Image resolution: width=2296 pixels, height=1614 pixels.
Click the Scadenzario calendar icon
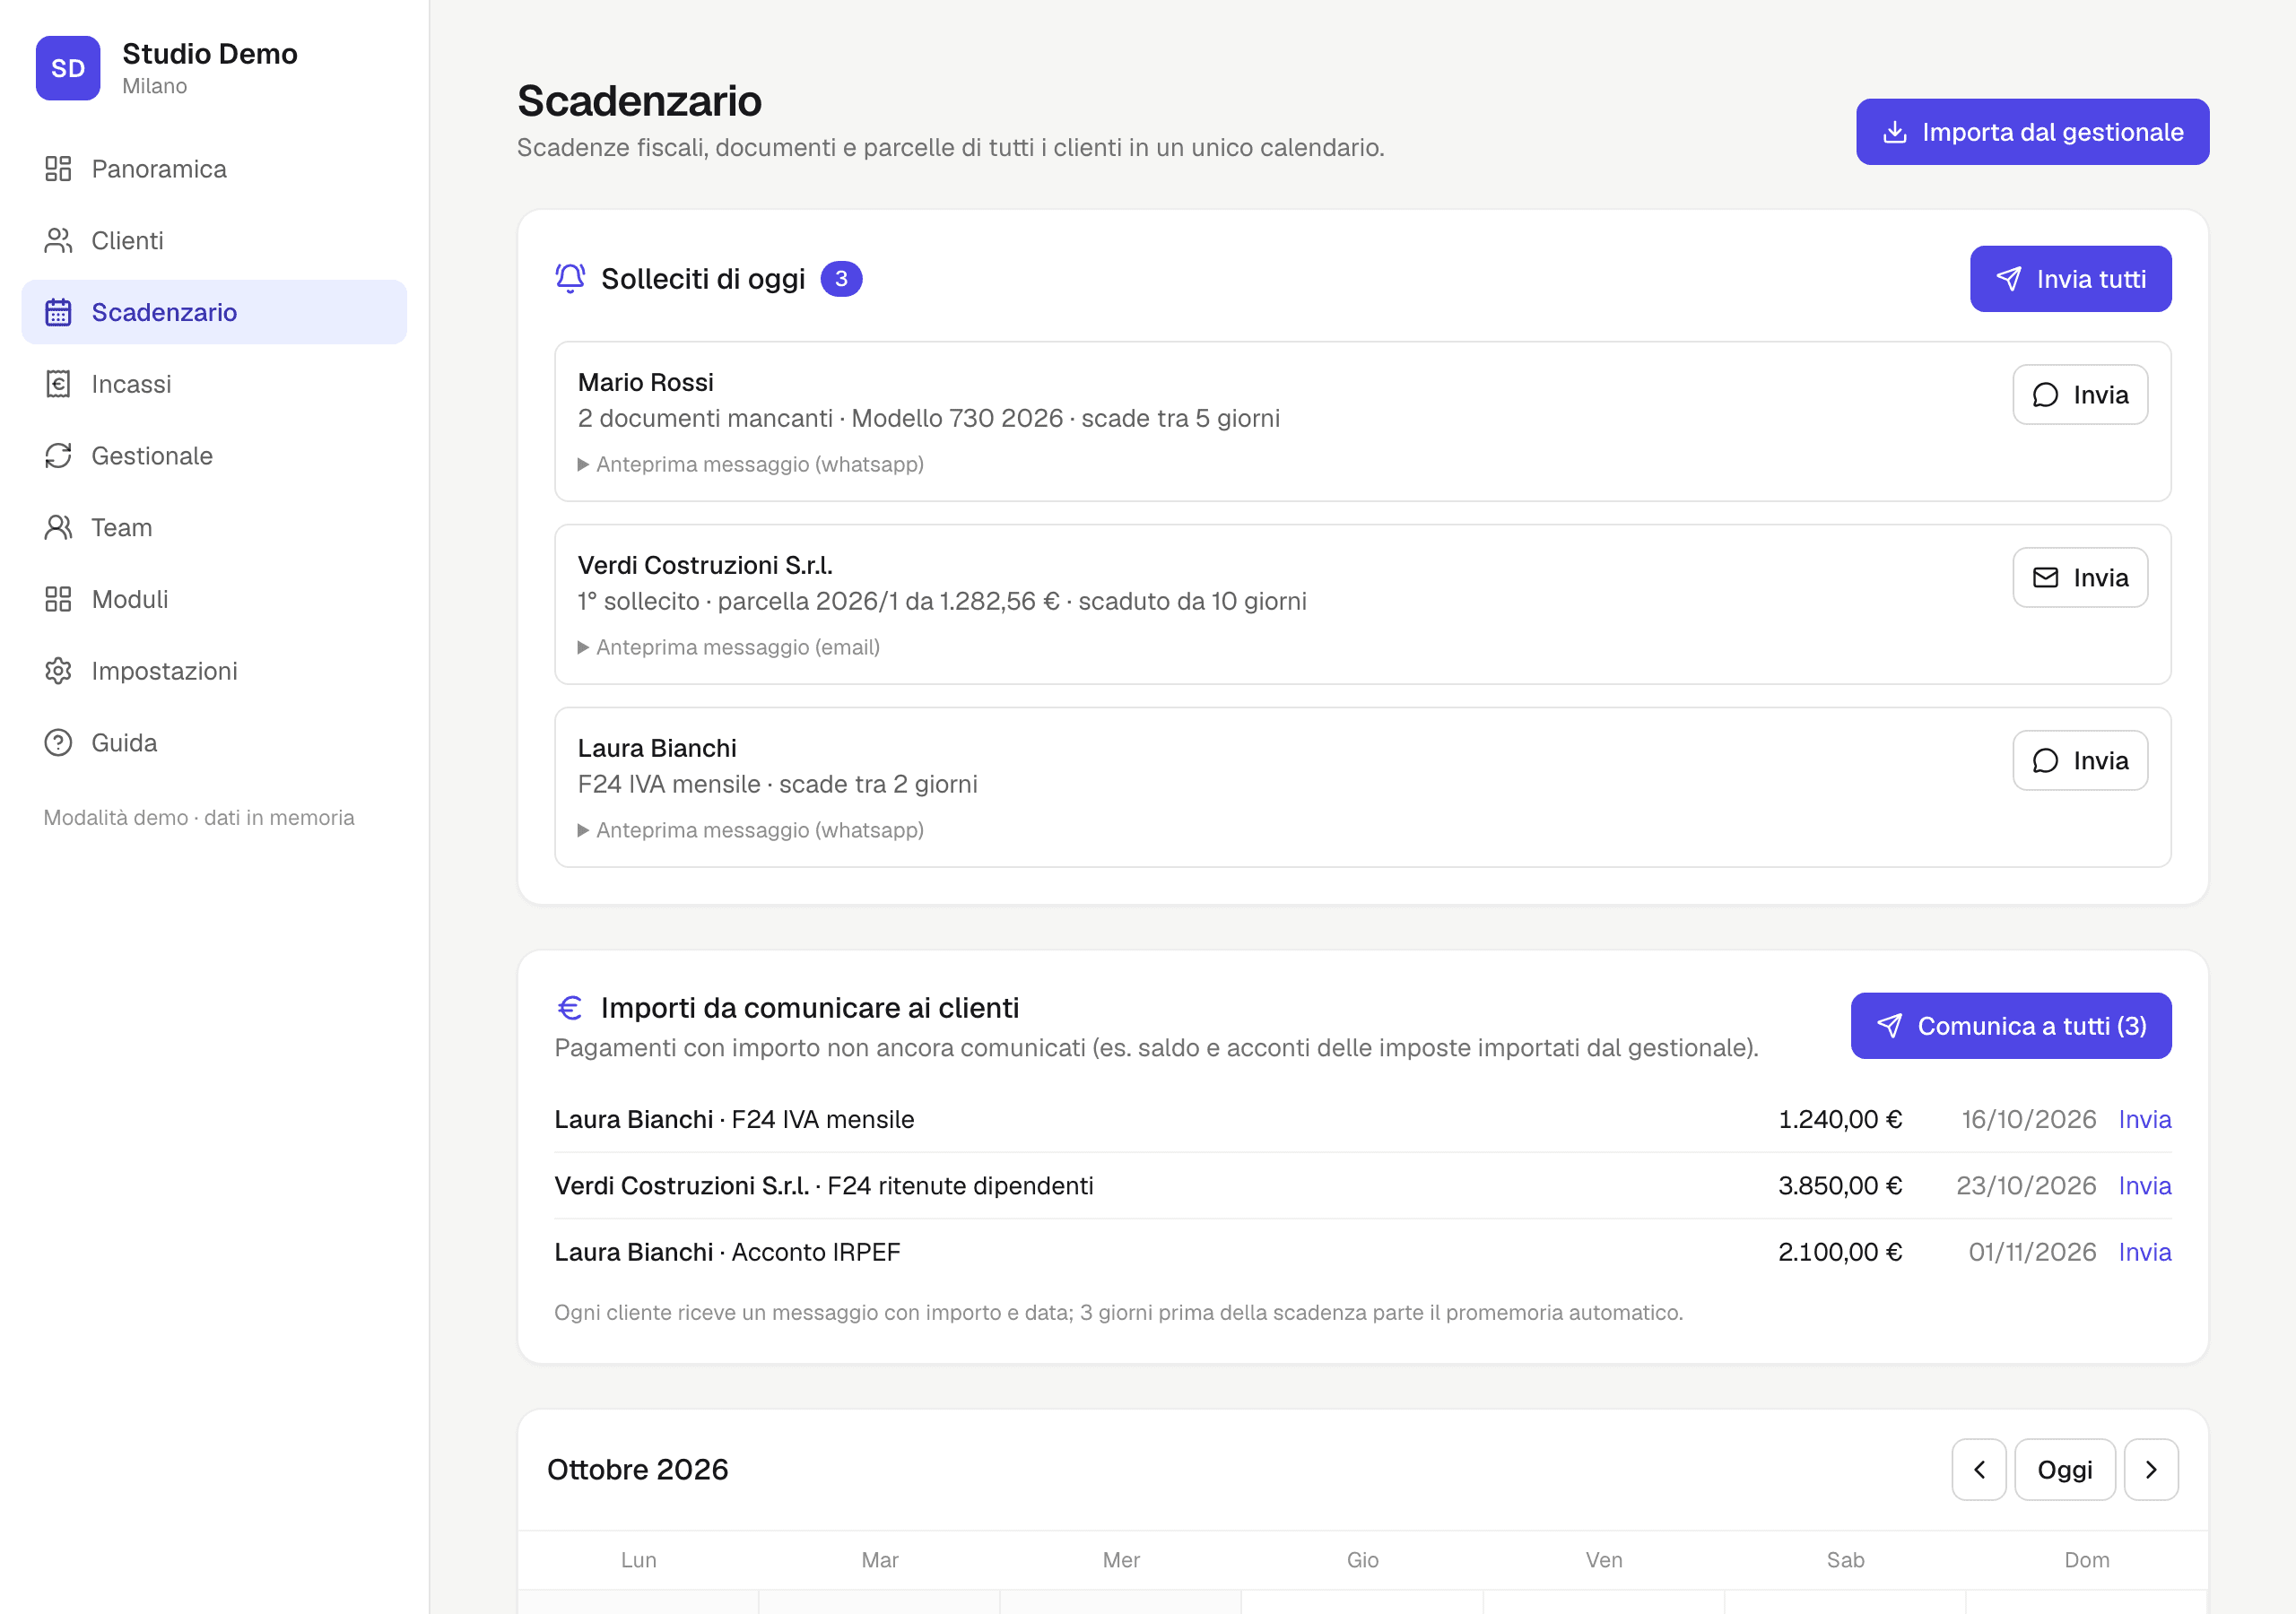(58, 312)
